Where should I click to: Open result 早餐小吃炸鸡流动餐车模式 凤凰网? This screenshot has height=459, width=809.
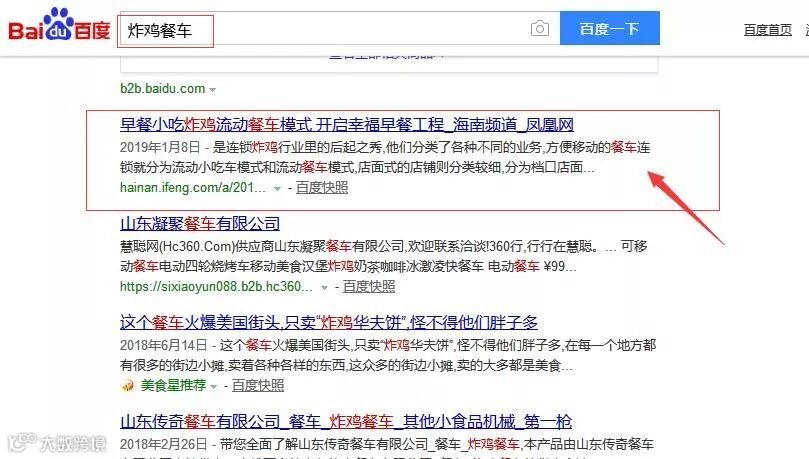347,125
